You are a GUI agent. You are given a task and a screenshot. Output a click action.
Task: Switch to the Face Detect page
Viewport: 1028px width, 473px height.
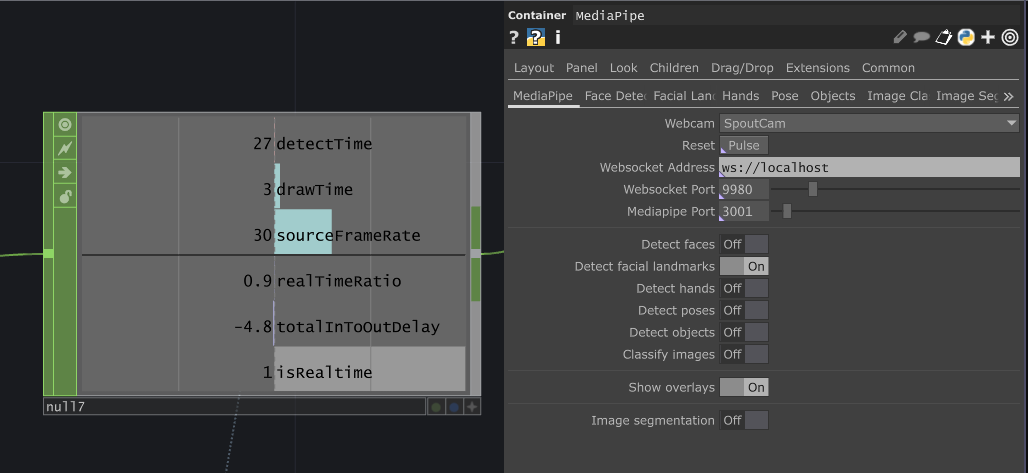coord(616,96)
